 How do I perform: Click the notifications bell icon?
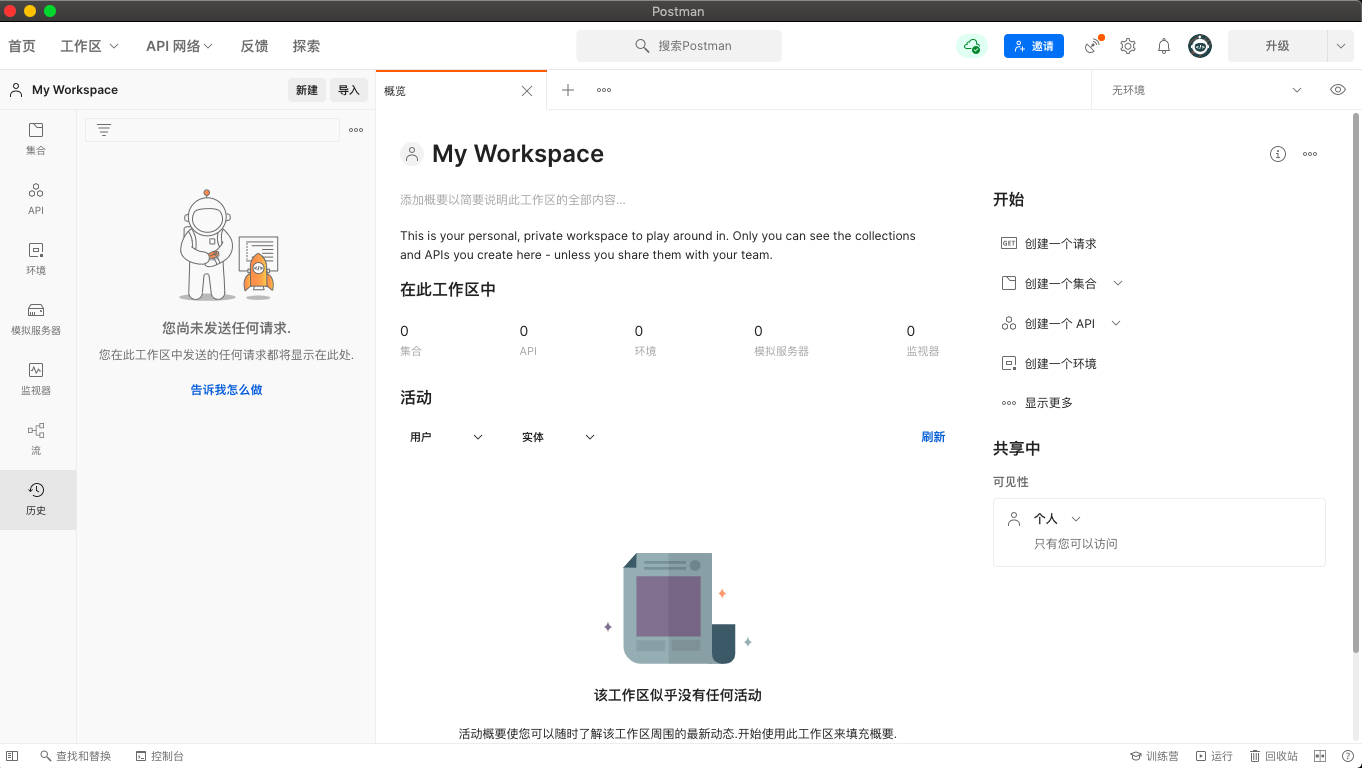click(x=1163, y=46)
